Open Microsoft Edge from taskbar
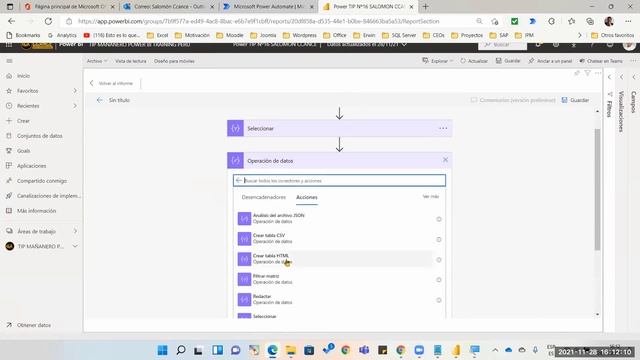This screenshot has height=360, width=640. click(272, 350)
